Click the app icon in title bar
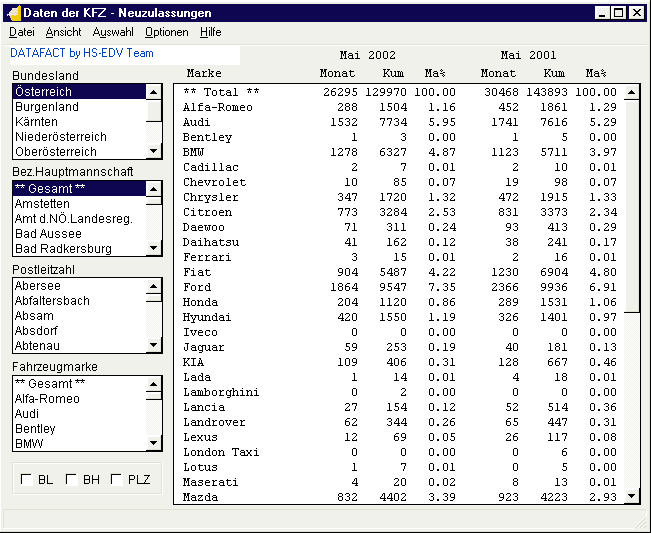Screen dimensions: 651x533 tap(13, 13)
